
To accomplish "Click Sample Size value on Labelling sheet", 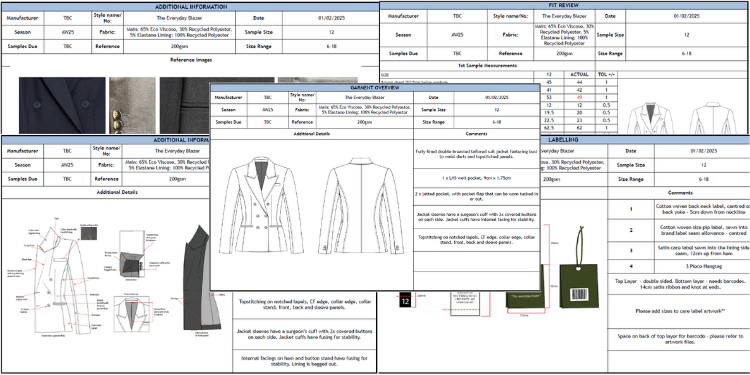I will [703, 165].
